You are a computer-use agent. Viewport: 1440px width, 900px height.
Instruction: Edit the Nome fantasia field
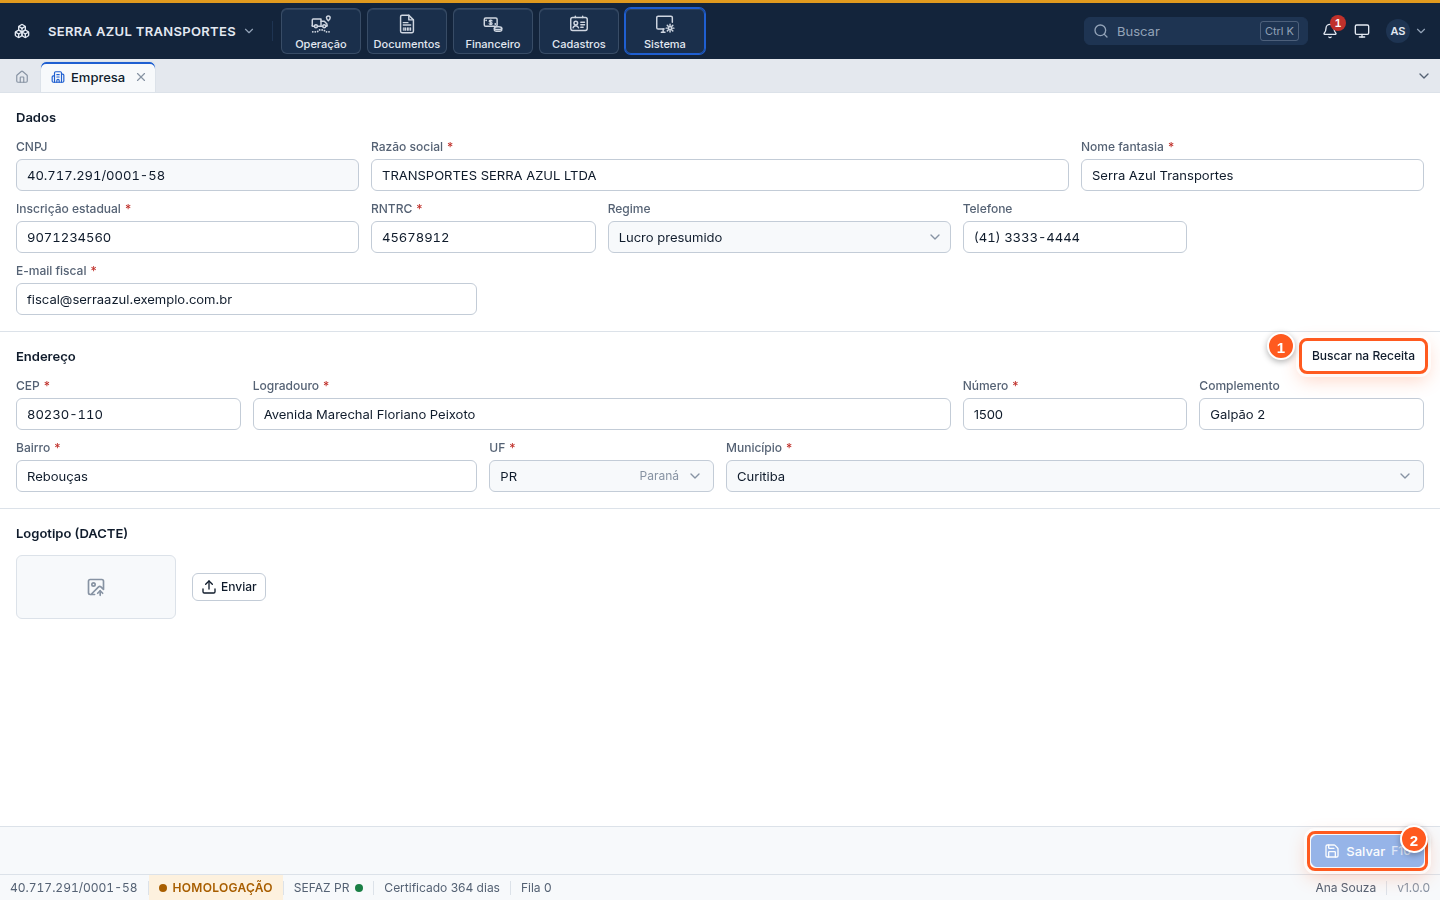click(x=1252, y=175)
